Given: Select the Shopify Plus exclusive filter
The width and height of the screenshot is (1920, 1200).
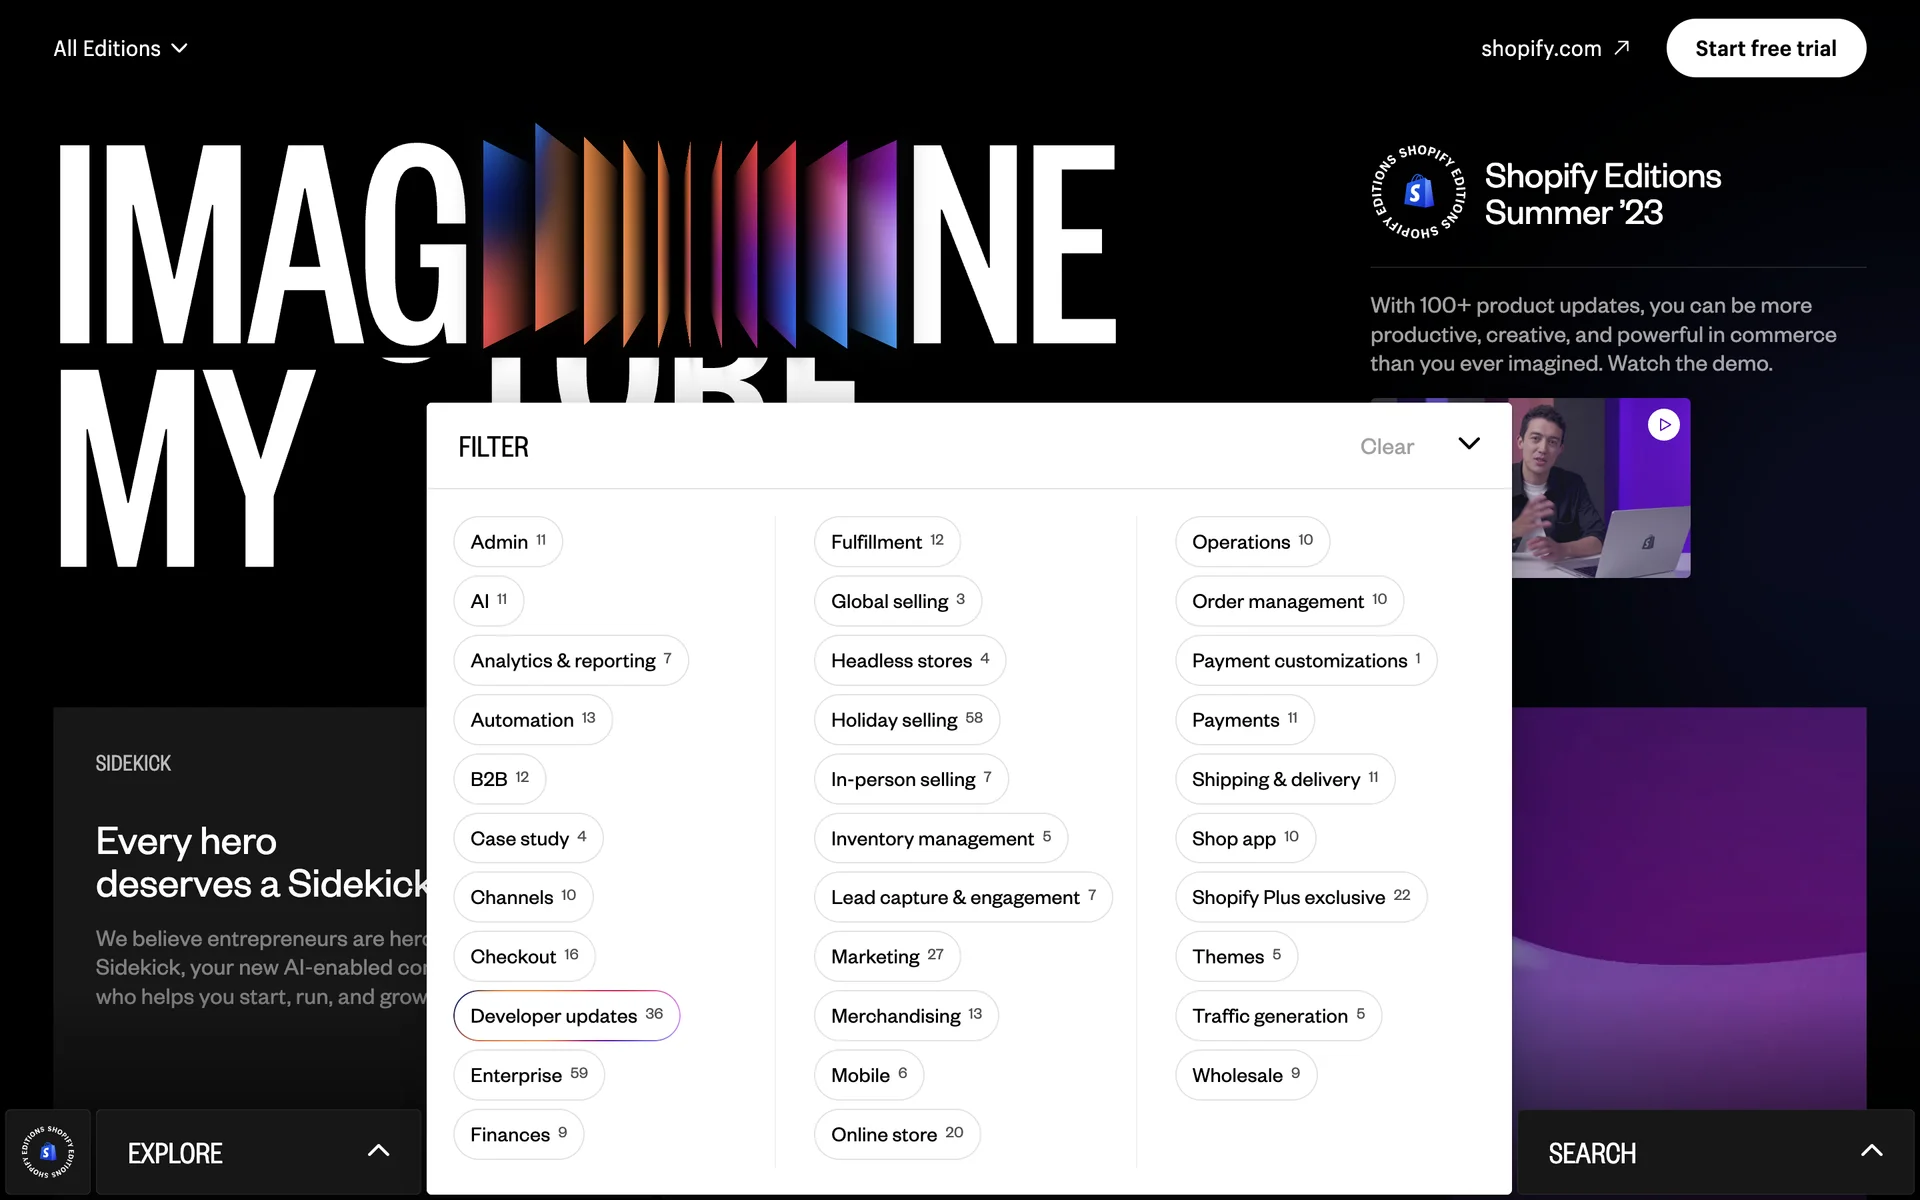Looking at the screenshot, I should (x=1300, y=897).
